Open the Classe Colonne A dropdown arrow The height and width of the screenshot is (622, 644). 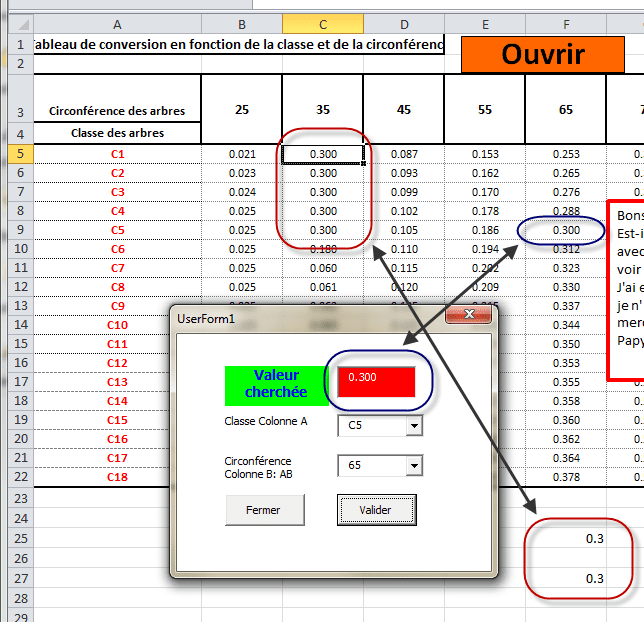pyautogui.click(x=414, y=426)
